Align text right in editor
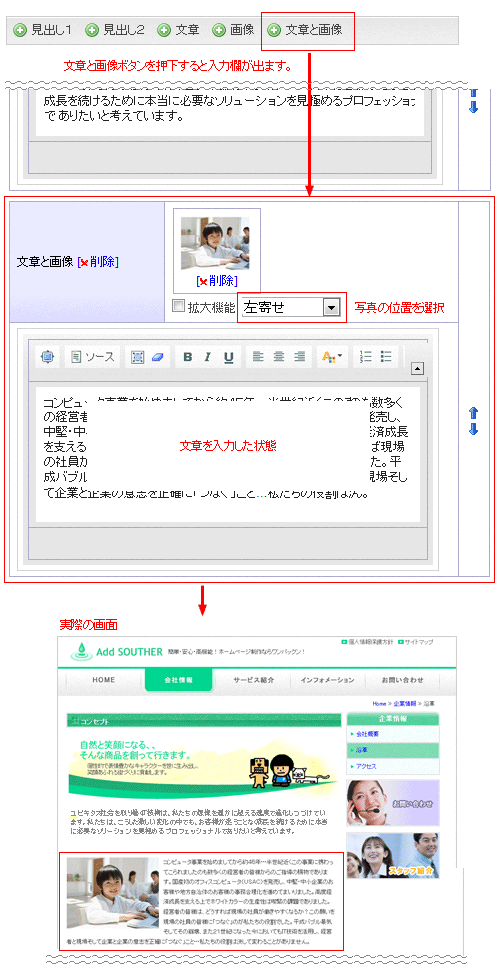Image resolution: width=500 pixels, height=970 pixels. pyautogui.click(x=300, y=356)
